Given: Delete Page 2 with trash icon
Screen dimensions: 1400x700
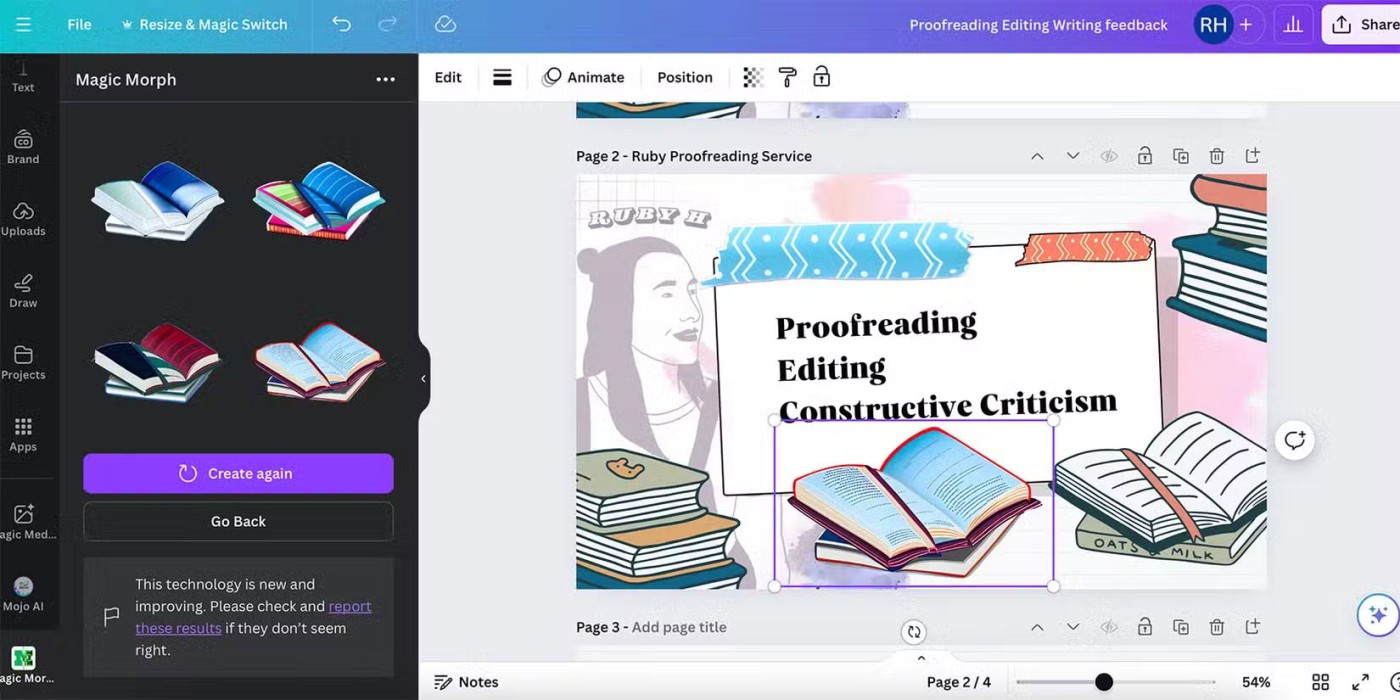Looking at the screenshot, I should pyautogui.click(x=1216, y=156).
